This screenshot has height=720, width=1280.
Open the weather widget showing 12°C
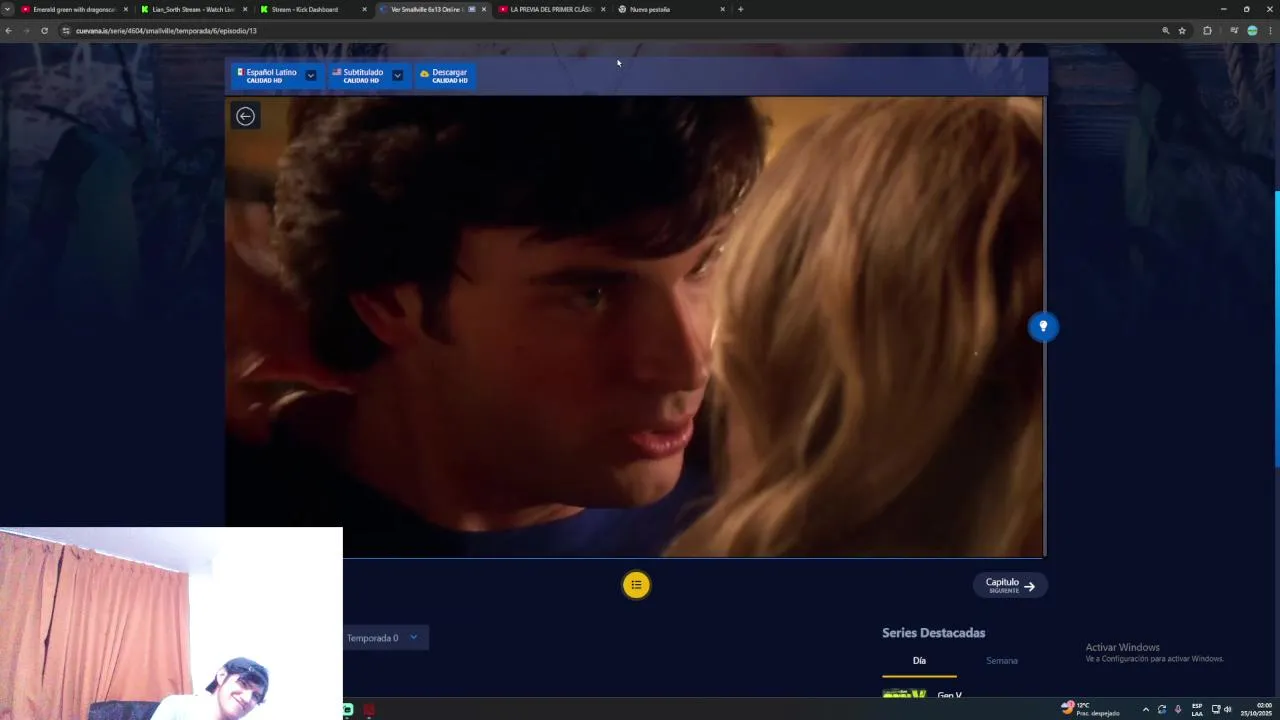[1091, 709]
